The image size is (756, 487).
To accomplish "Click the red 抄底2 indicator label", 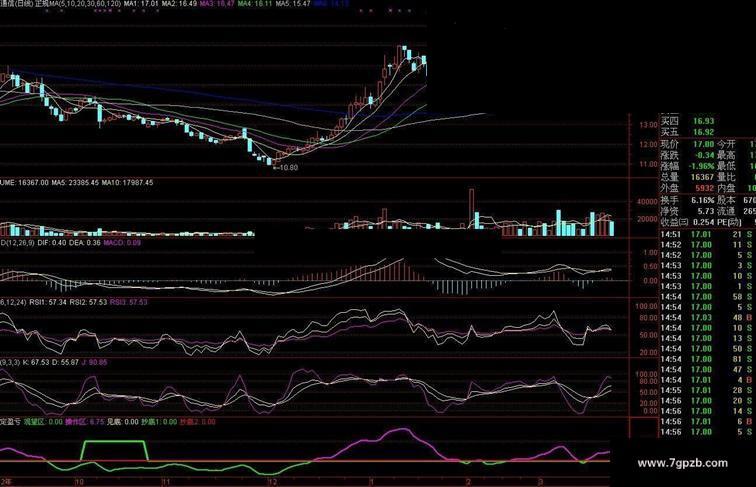I will click(x=198, y=422).
